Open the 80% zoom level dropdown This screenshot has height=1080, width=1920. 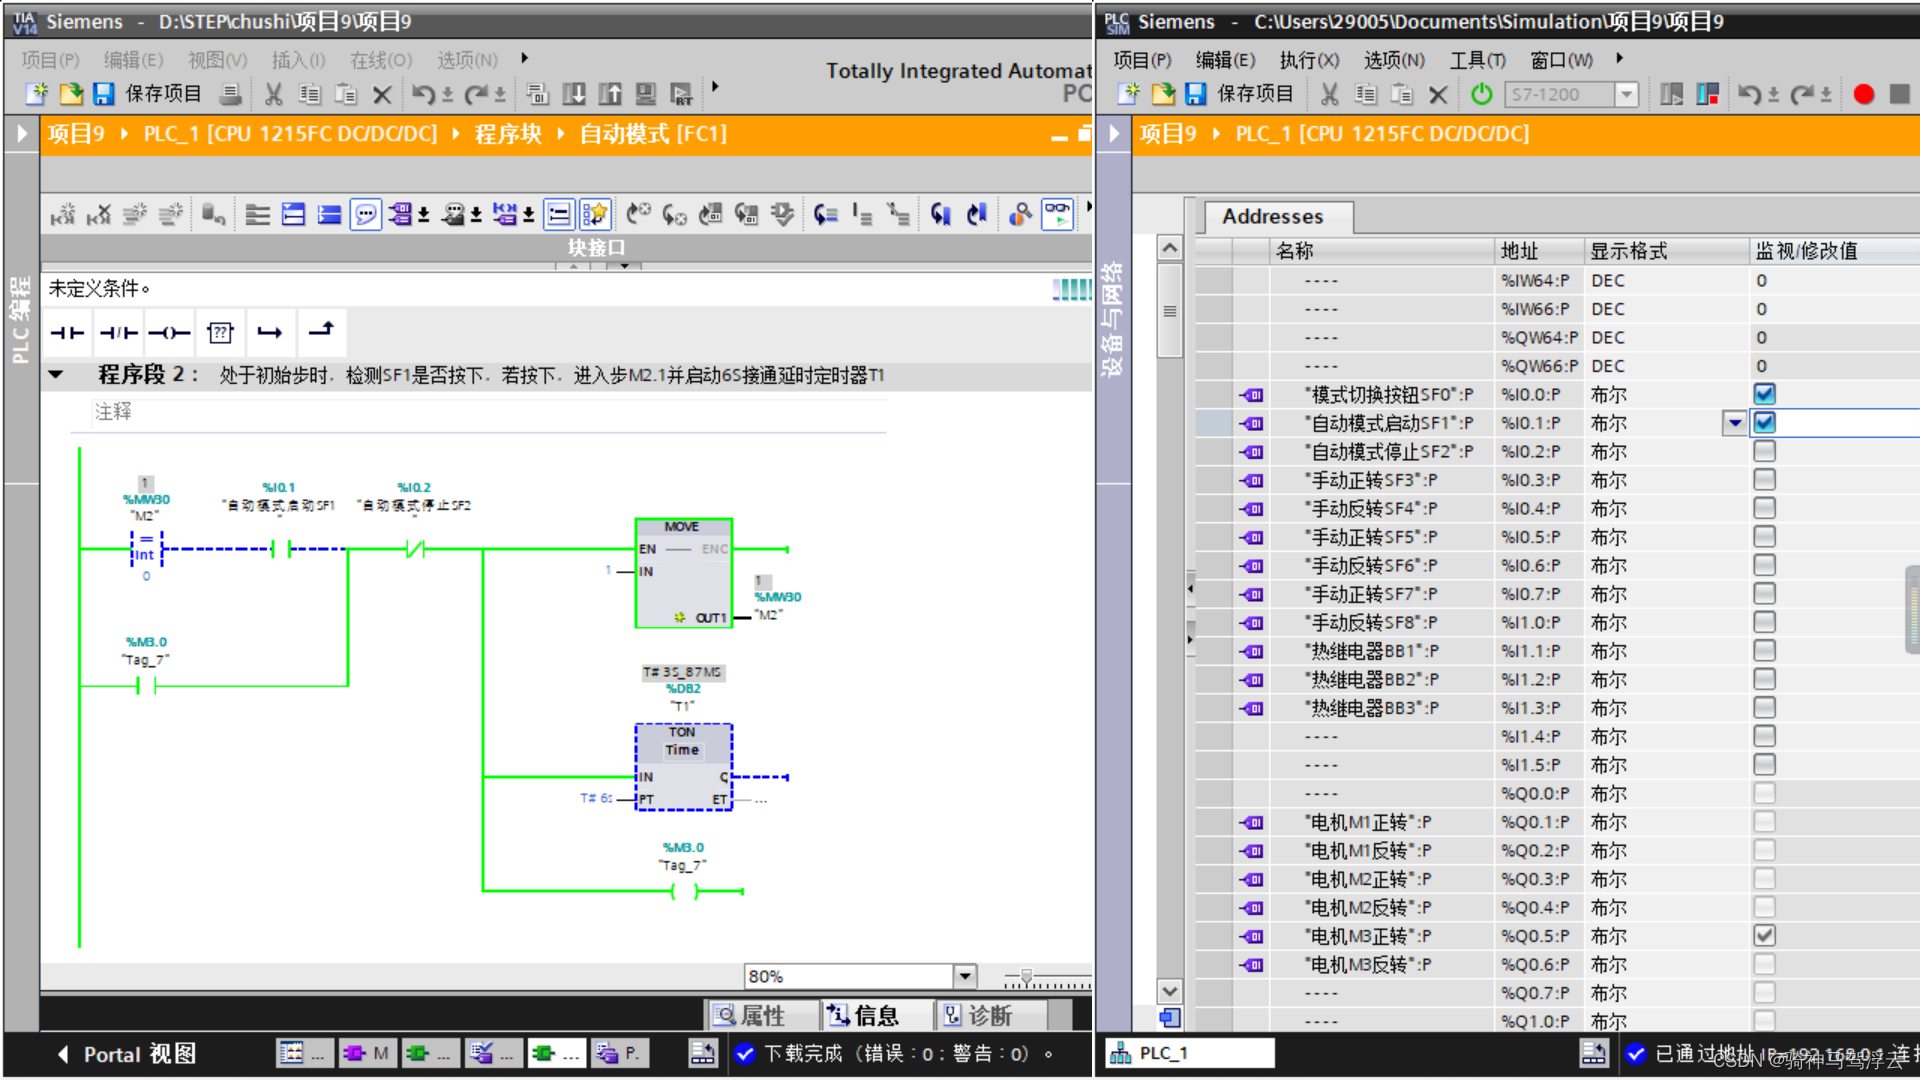click(964, 975)
